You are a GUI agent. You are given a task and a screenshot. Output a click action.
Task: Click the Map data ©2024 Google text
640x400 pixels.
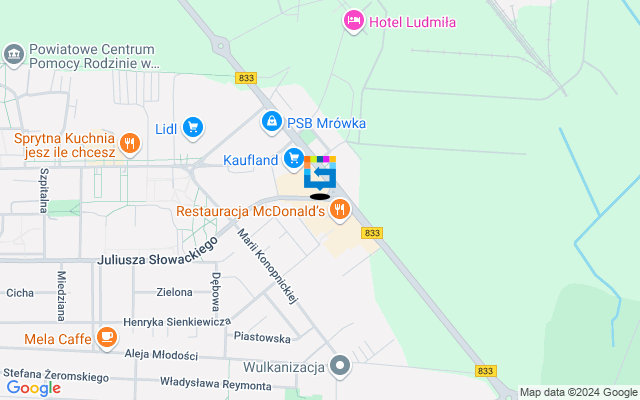click(x=578, y=393)
